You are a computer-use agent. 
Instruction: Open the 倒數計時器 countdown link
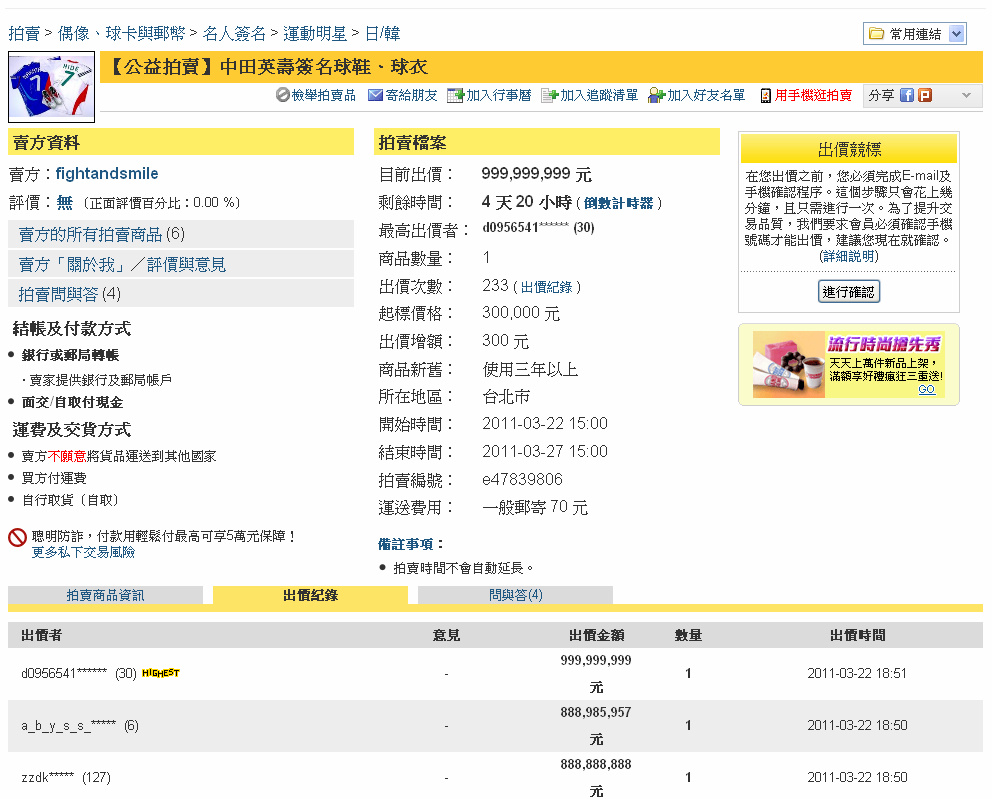[618, 203]
